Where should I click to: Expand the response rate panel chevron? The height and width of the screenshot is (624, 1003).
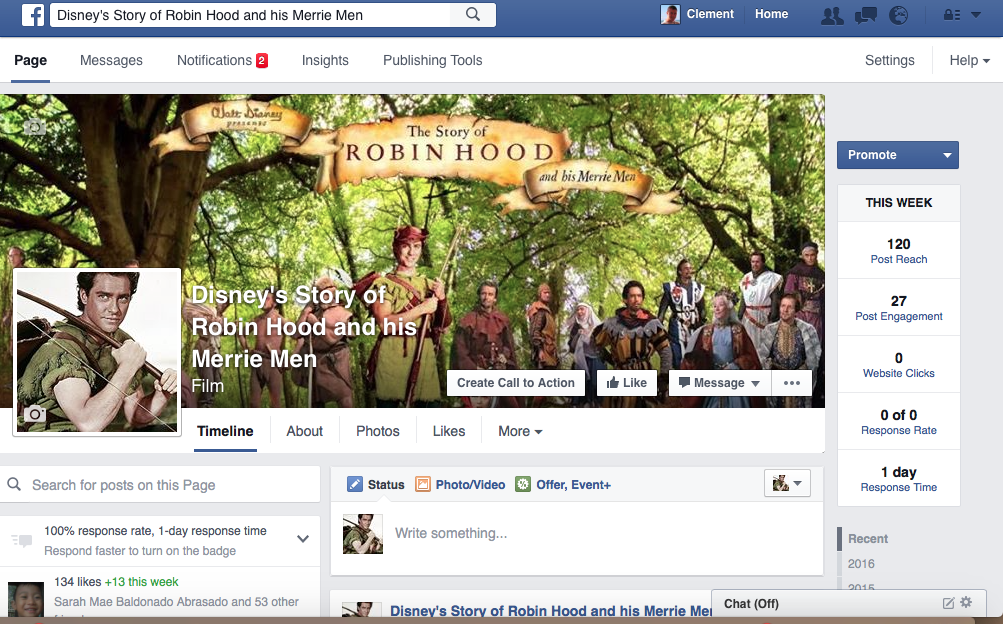coord(303,539)
